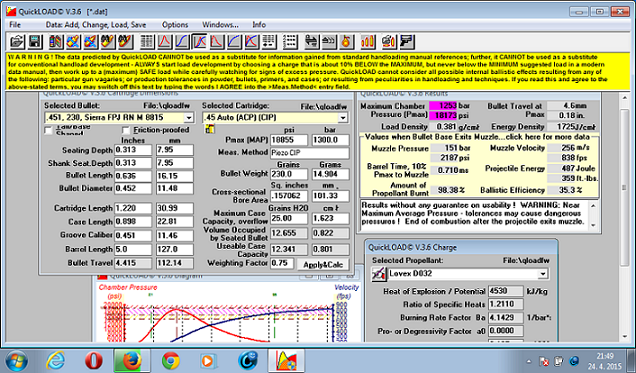Expand the Selected Propellant dropdown

pyautogui.click(x=542, y=274)
